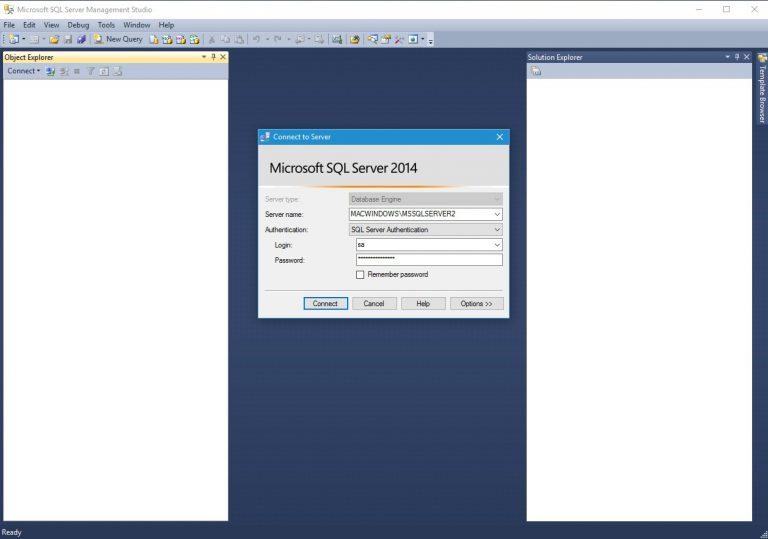The width and height of the screenshot is (768, 539).
Task: Click the Database Engine Query icon
Action: click(154, 39)
